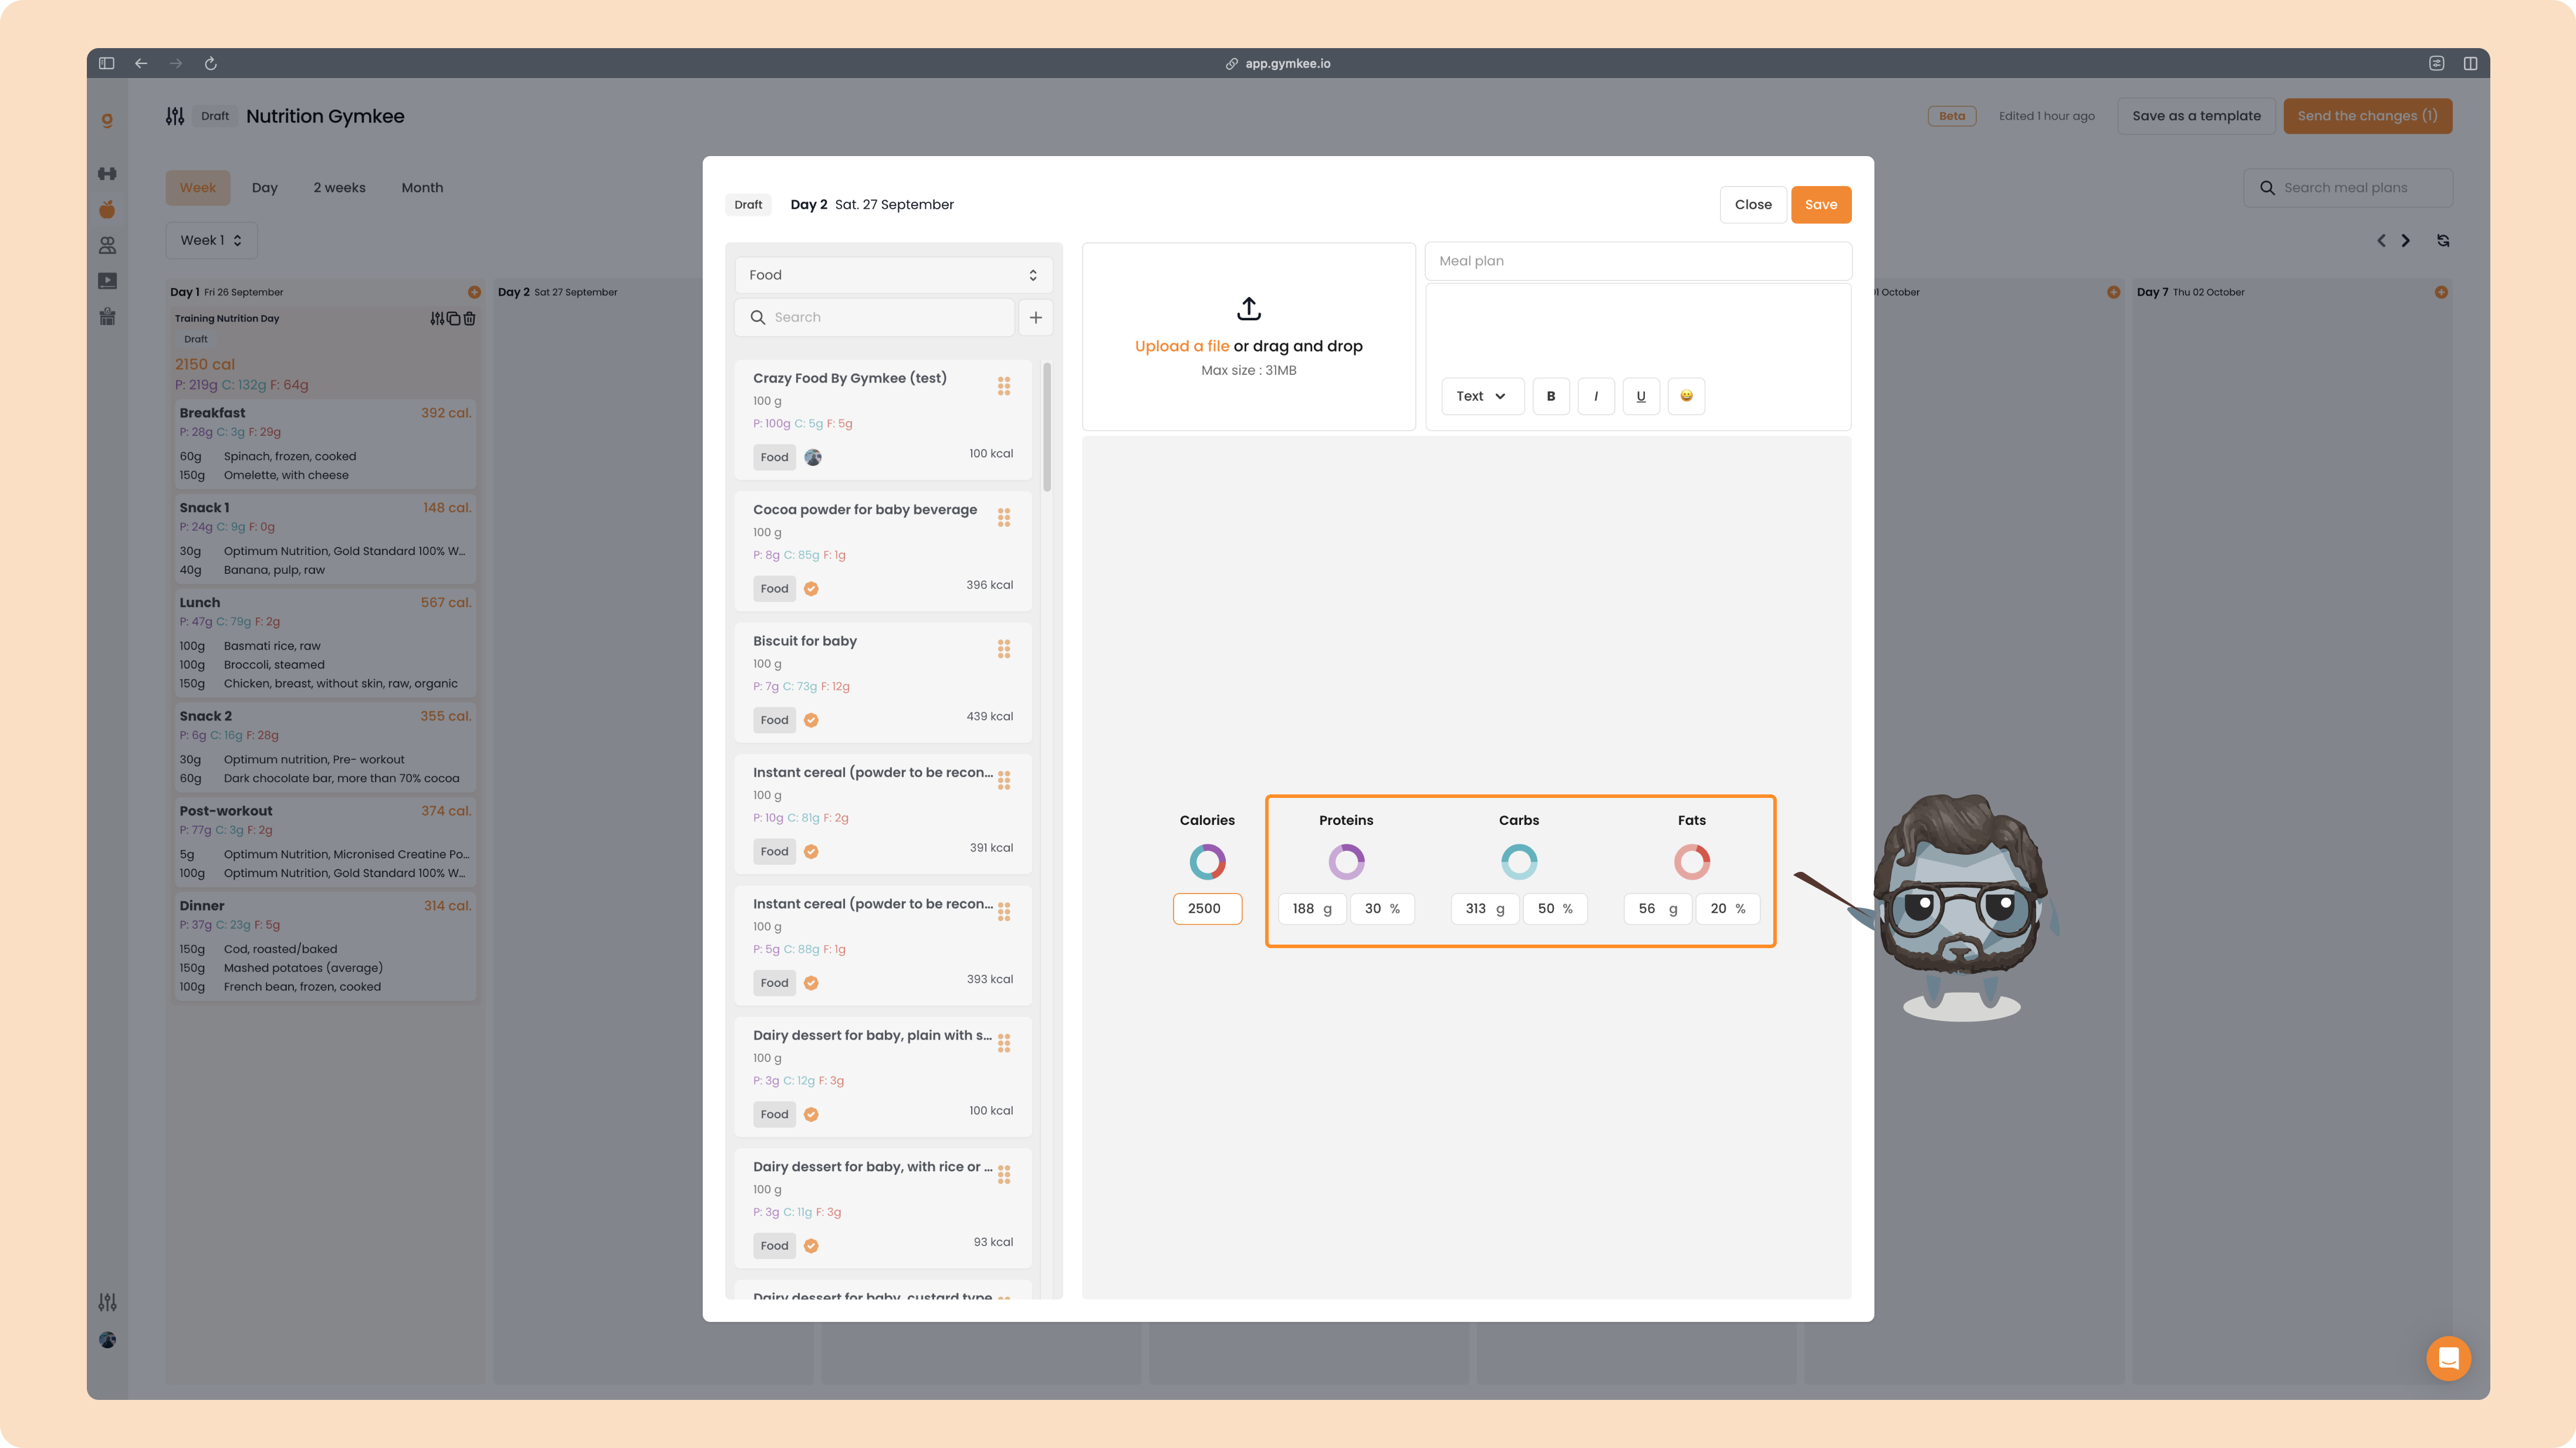Screen dimensions: 2576x1448
Task: Insert an emoji with the smiley icon
Action: click(1686, 396)
